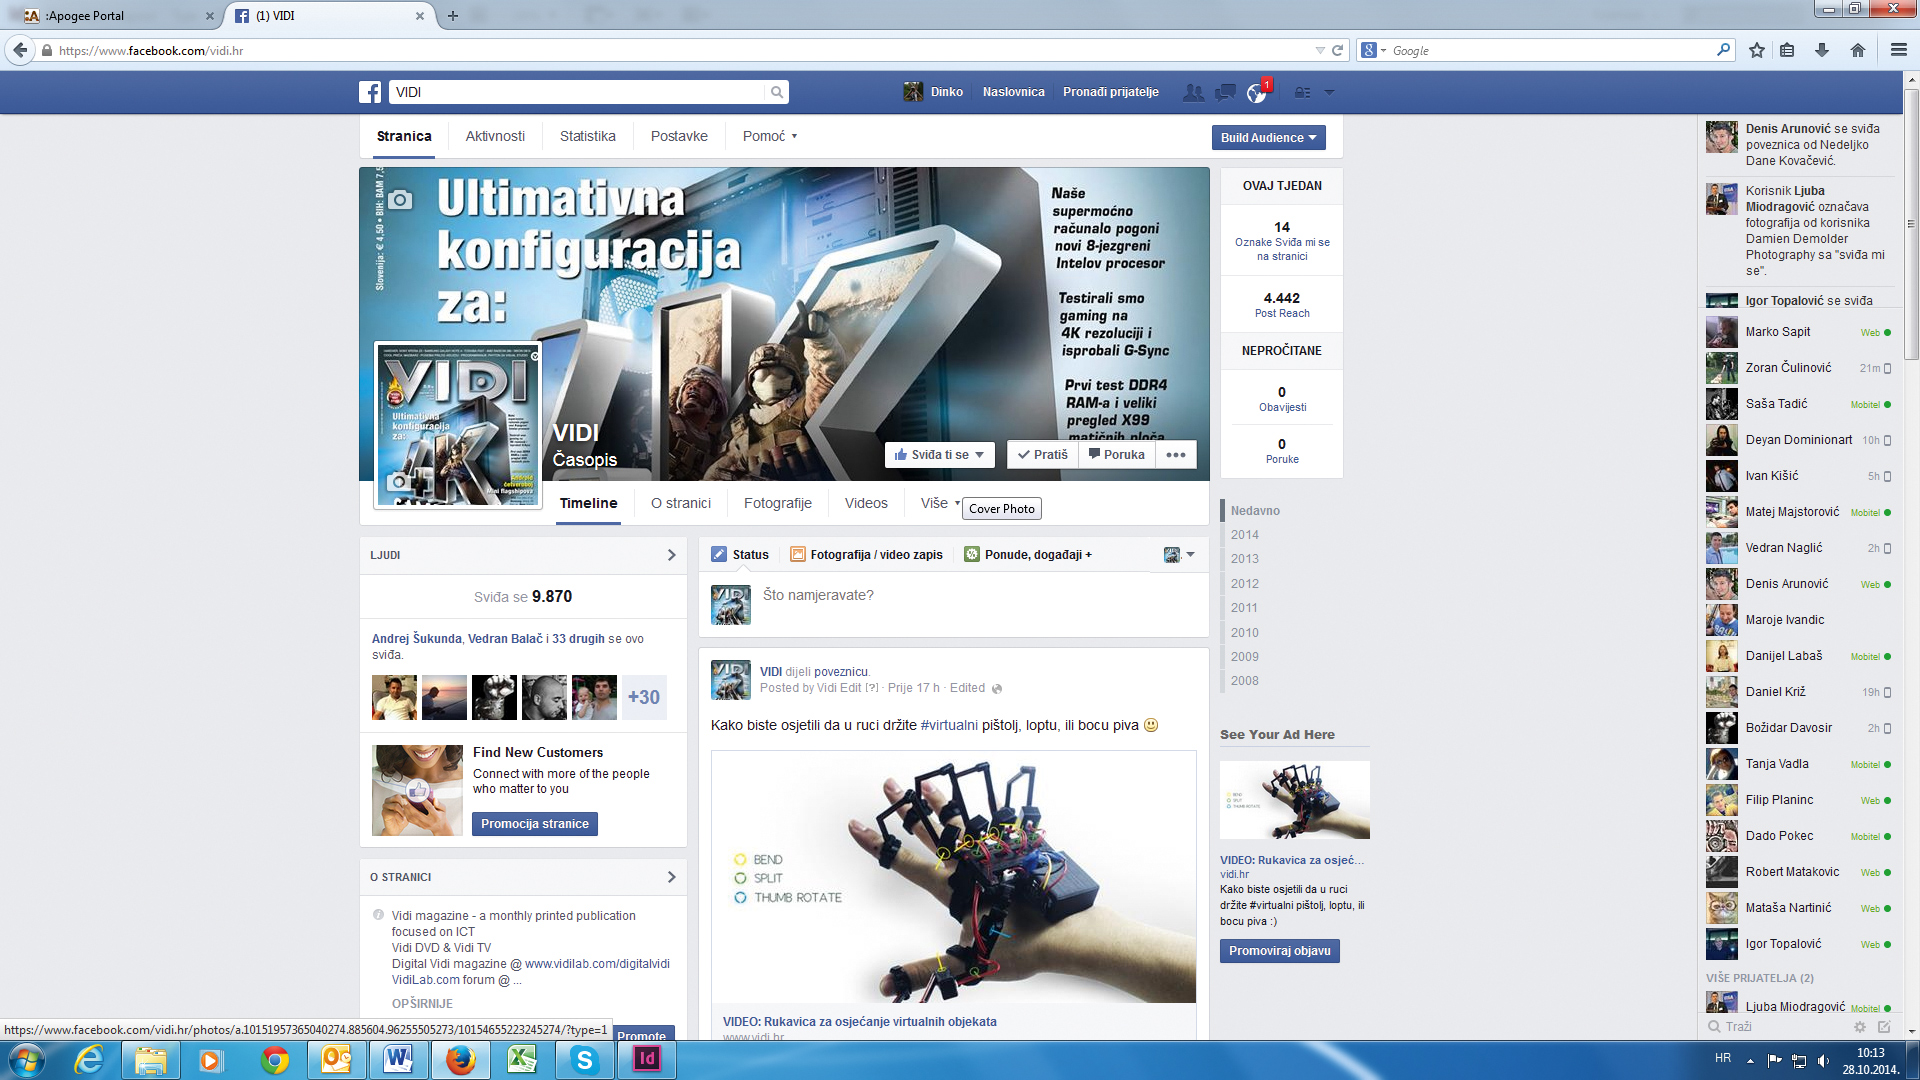Viewport: 1920px width, 1080px height.
Task: Expand the Build Audience dropdown
Action: point(1268,138)
